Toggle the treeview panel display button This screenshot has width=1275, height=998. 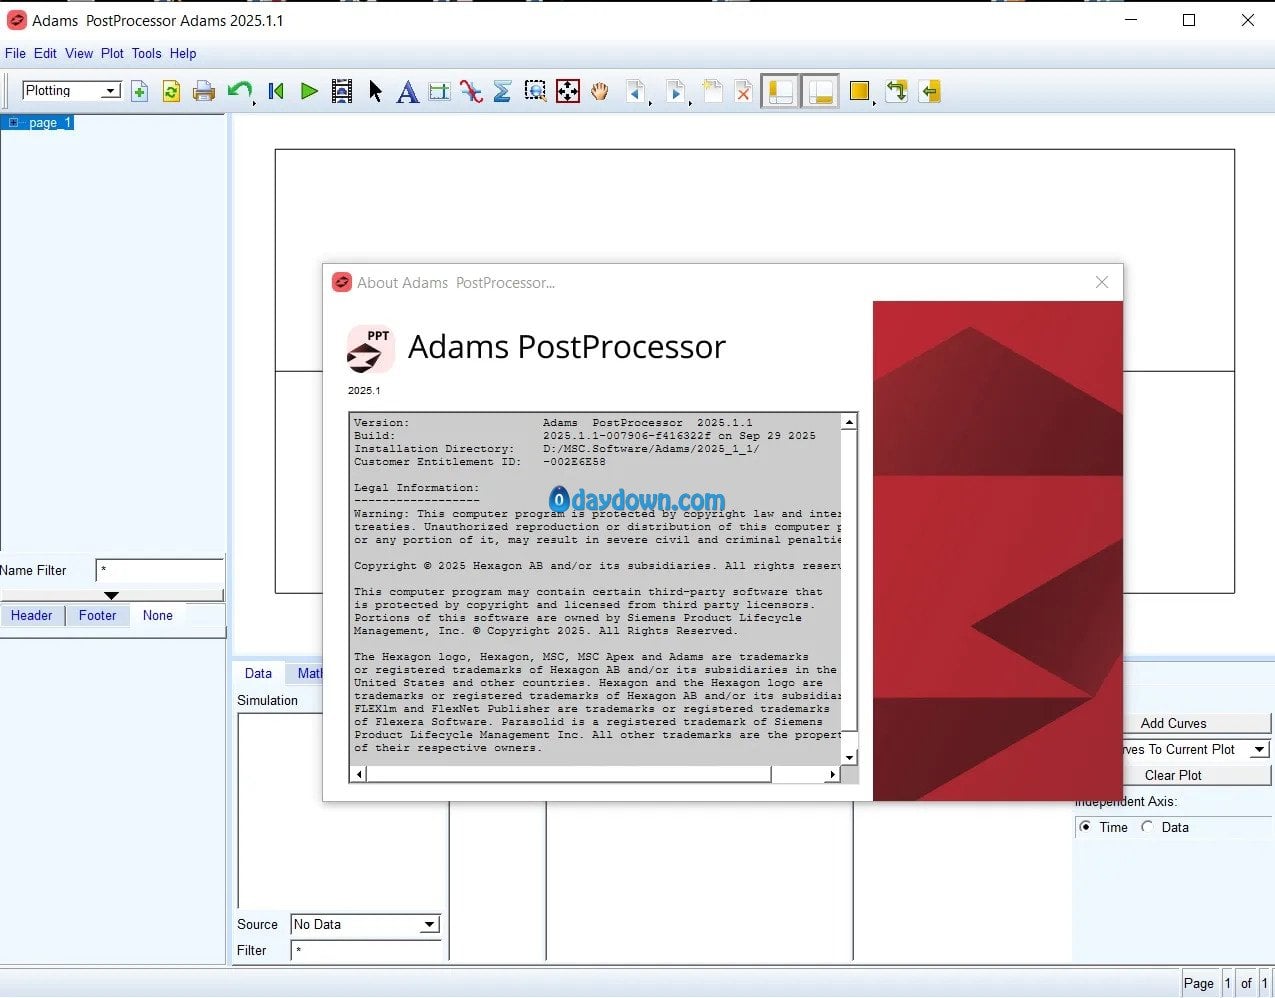pos(781,92)
